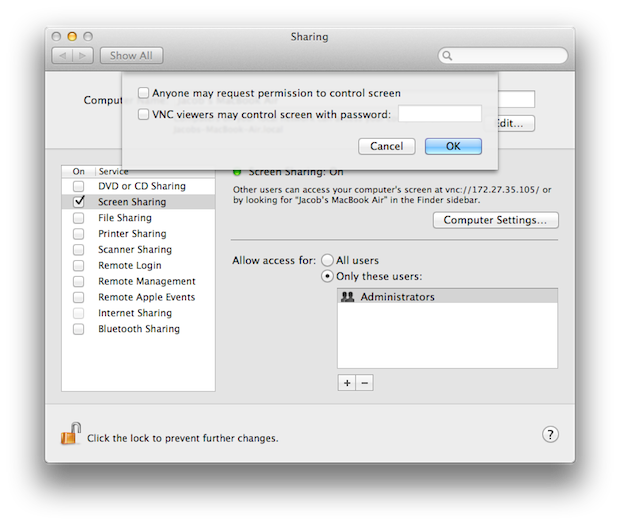The image size is (620, 525).
Task: Confirm the dialog with OK
Action: [453, 146]
